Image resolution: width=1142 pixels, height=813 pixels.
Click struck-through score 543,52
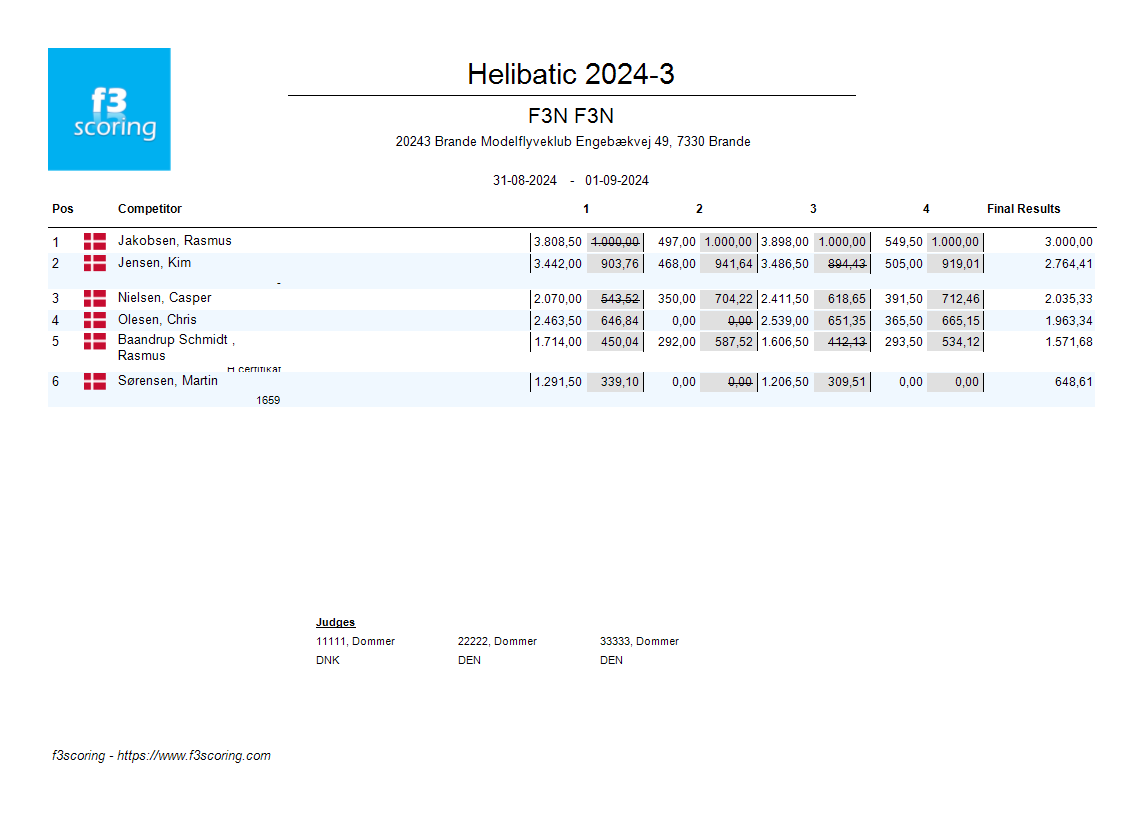click(620, 299)
